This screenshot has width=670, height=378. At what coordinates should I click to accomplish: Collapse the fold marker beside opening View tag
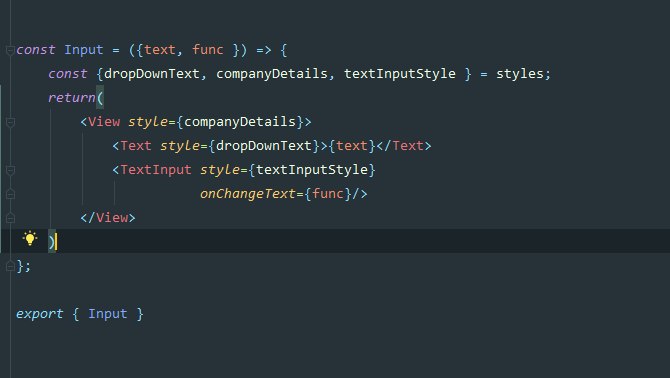click(10, 123)
